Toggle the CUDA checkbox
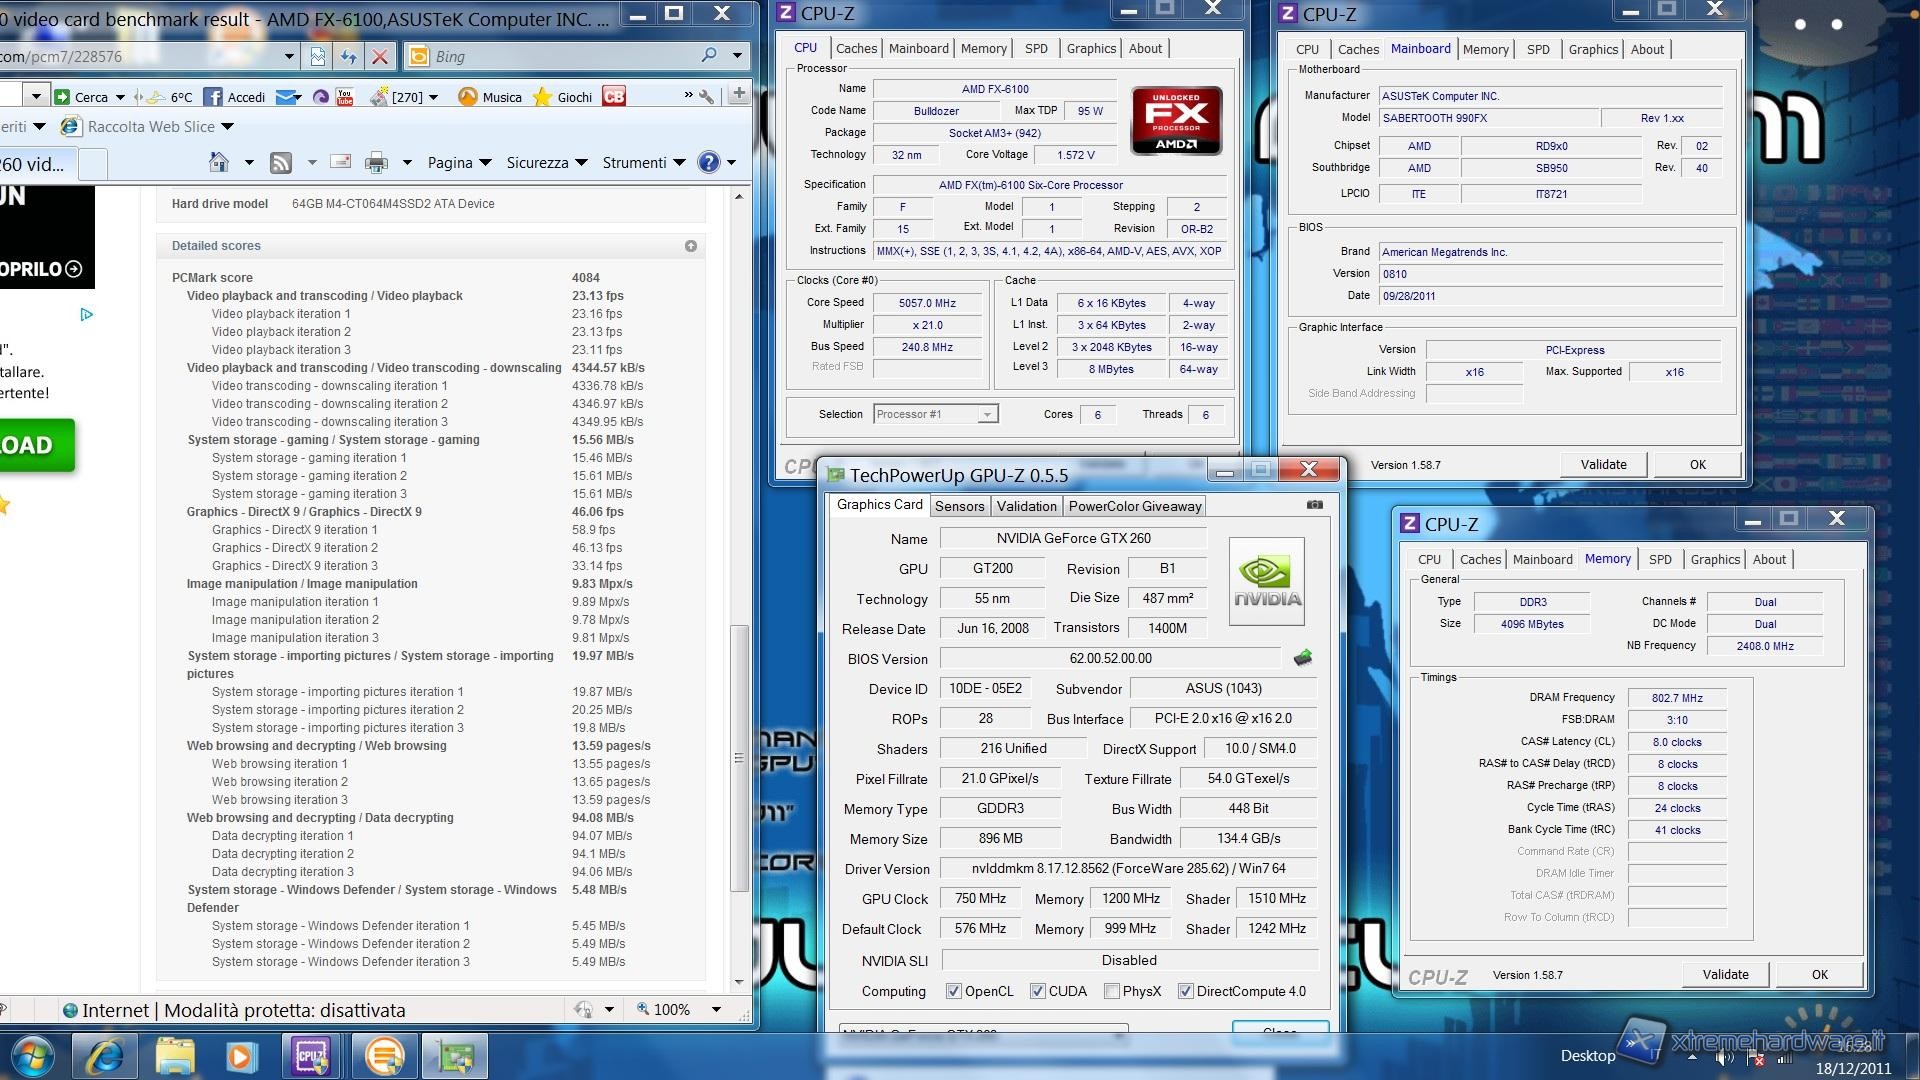The height and width of the screenshot is (1080, 1920). pos(1038,991)
